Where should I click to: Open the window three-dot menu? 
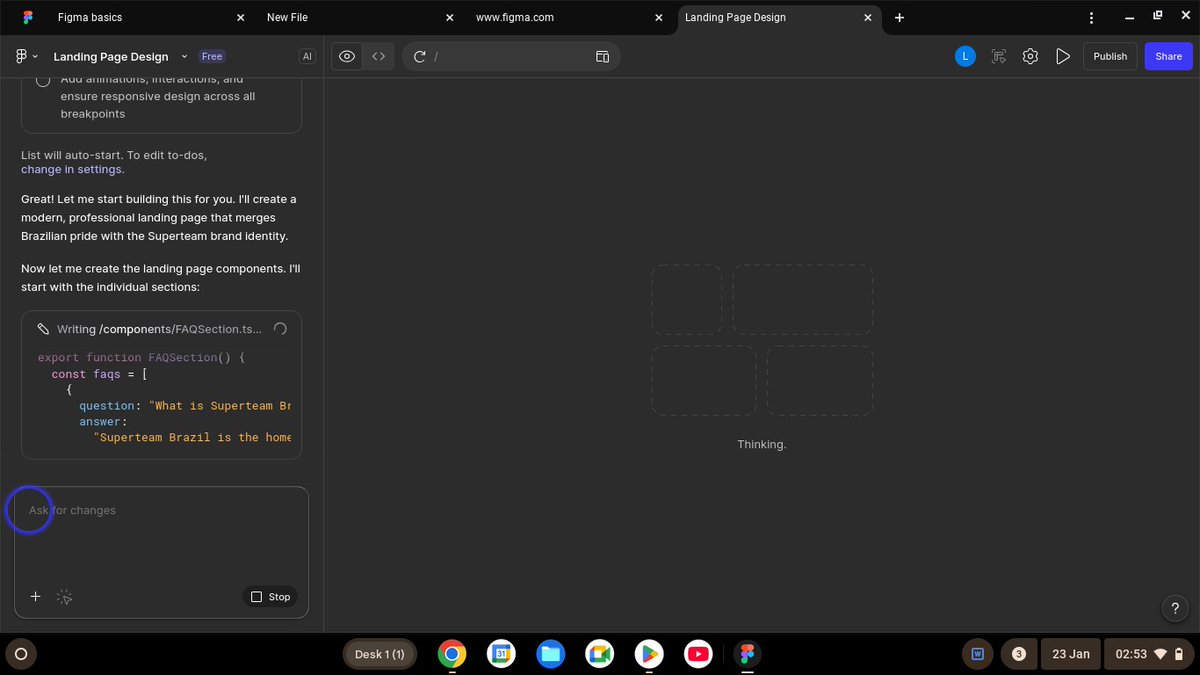1089,17
